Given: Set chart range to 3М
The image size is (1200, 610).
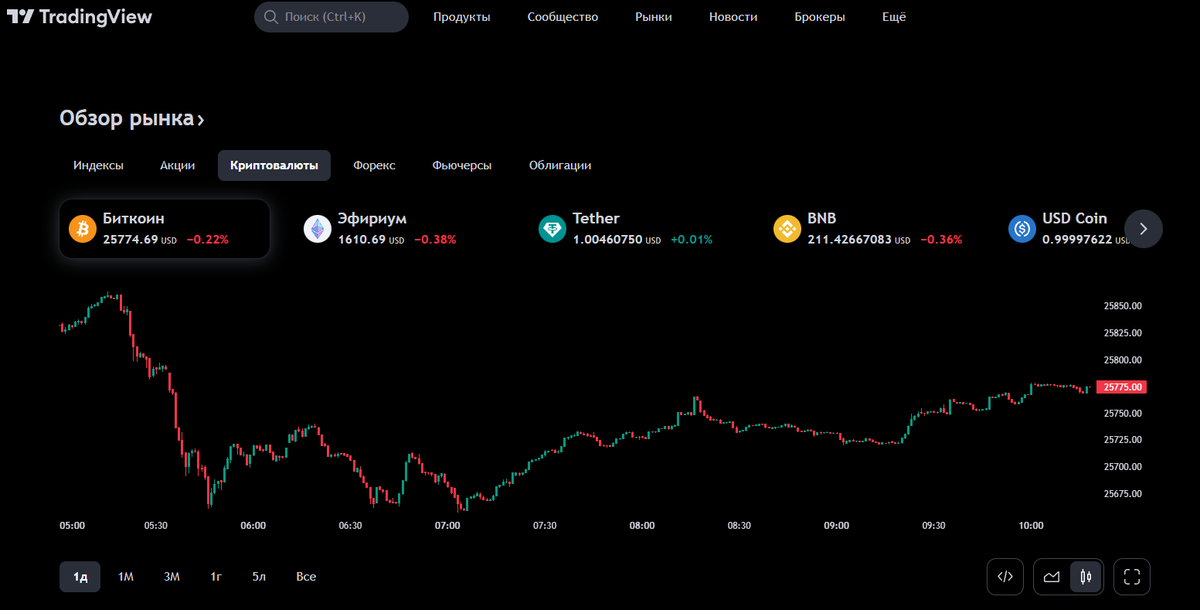Looking at the screenshot, I should (x=172, y=577).
